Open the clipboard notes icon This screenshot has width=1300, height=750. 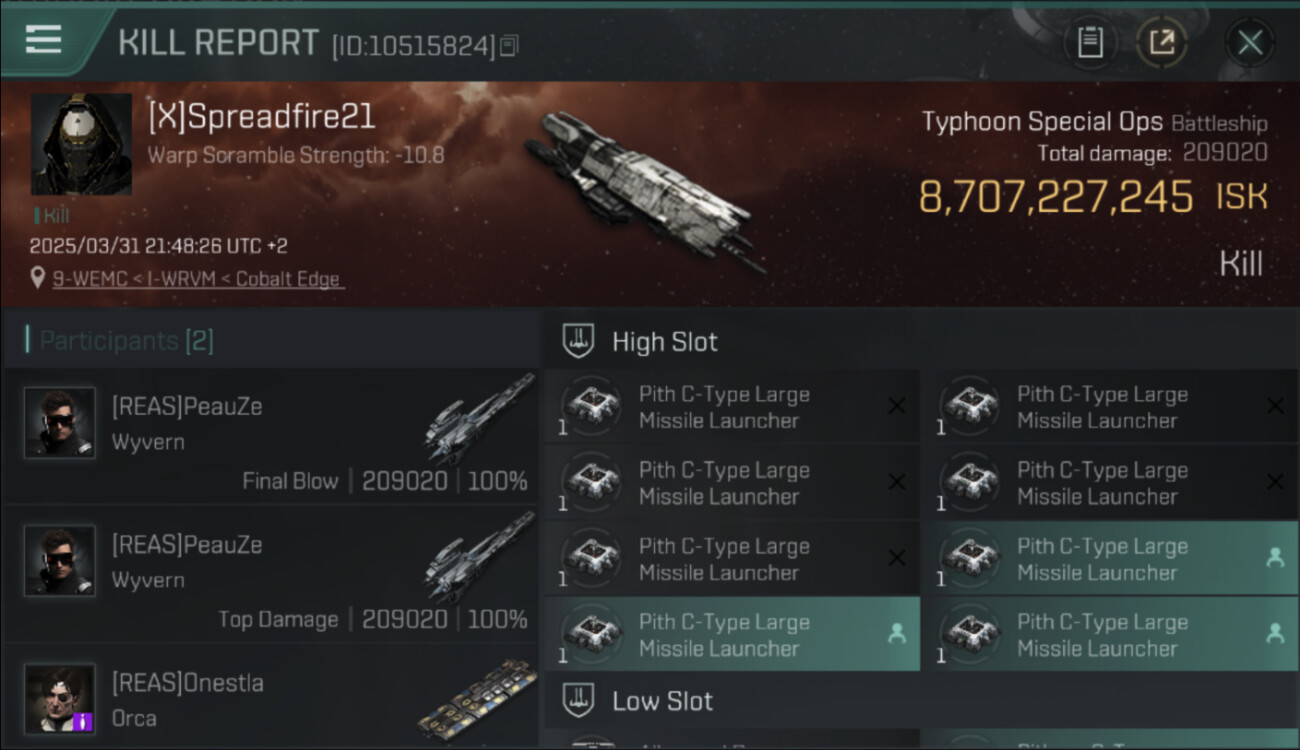(x=1090, y=42)
